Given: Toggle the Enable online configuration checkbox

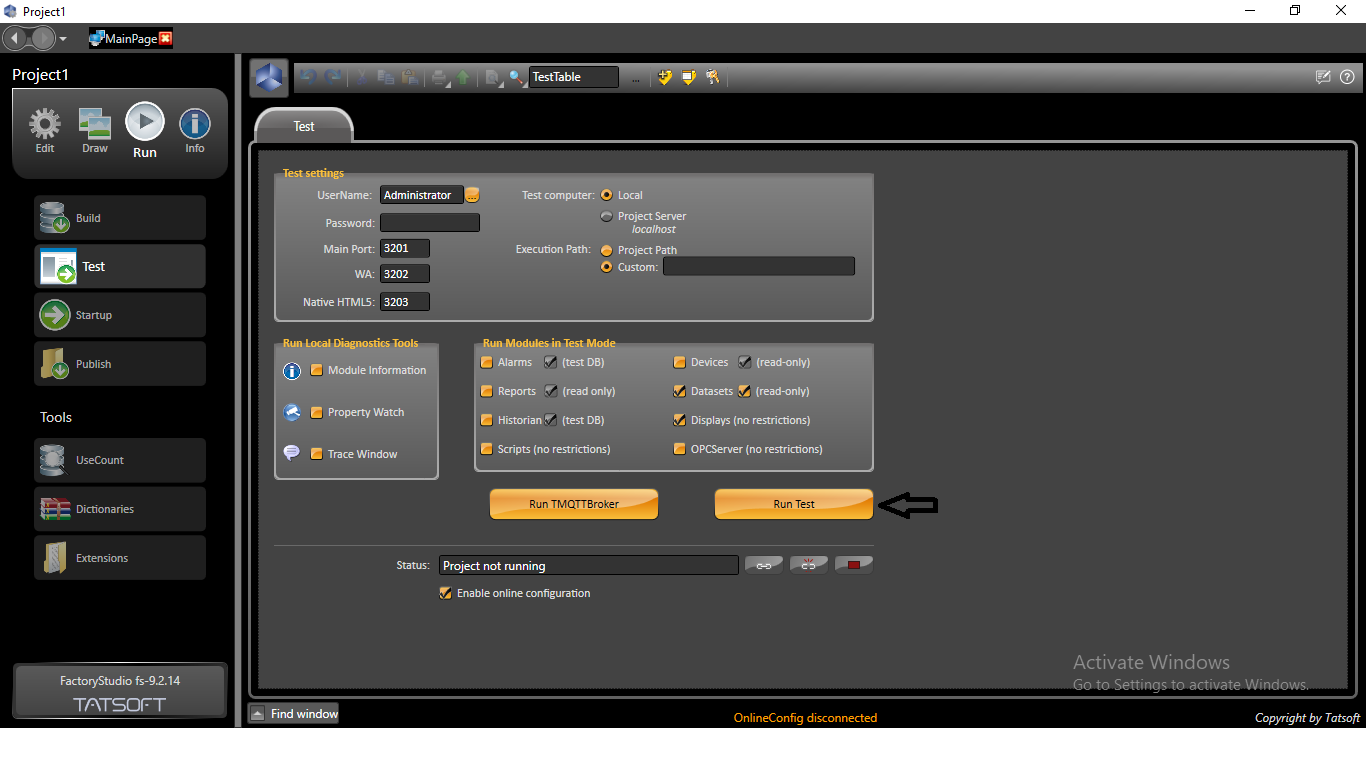Looking at the screenshot, I should point(446,593).
